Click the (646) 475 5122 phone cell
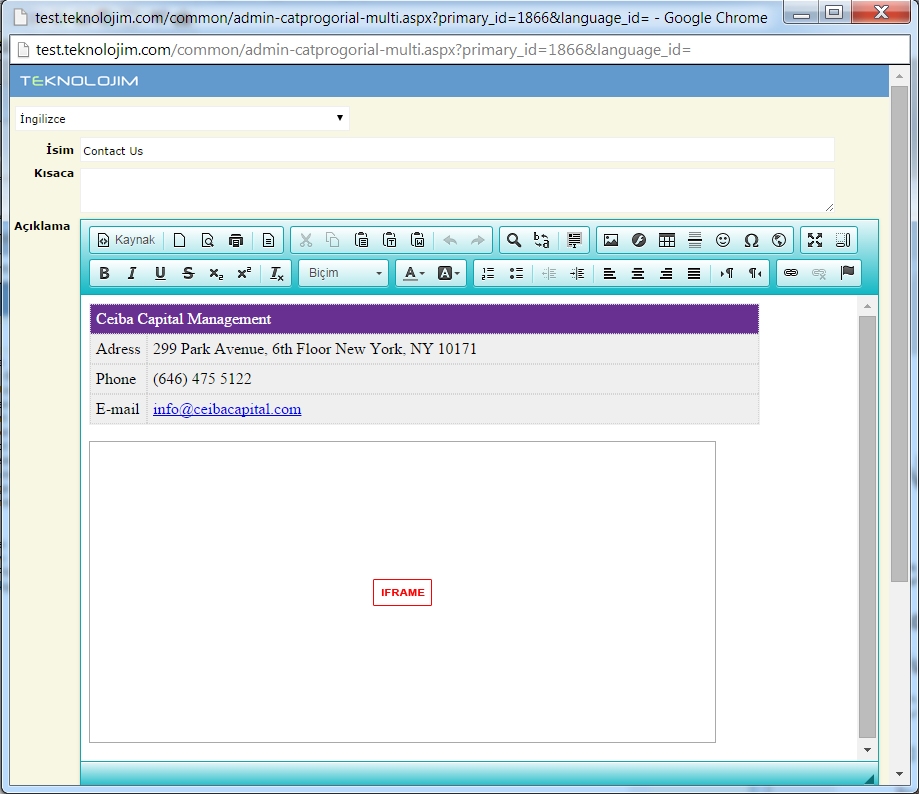The width and height of the screenshot is (919, 794). coord(452,379)
